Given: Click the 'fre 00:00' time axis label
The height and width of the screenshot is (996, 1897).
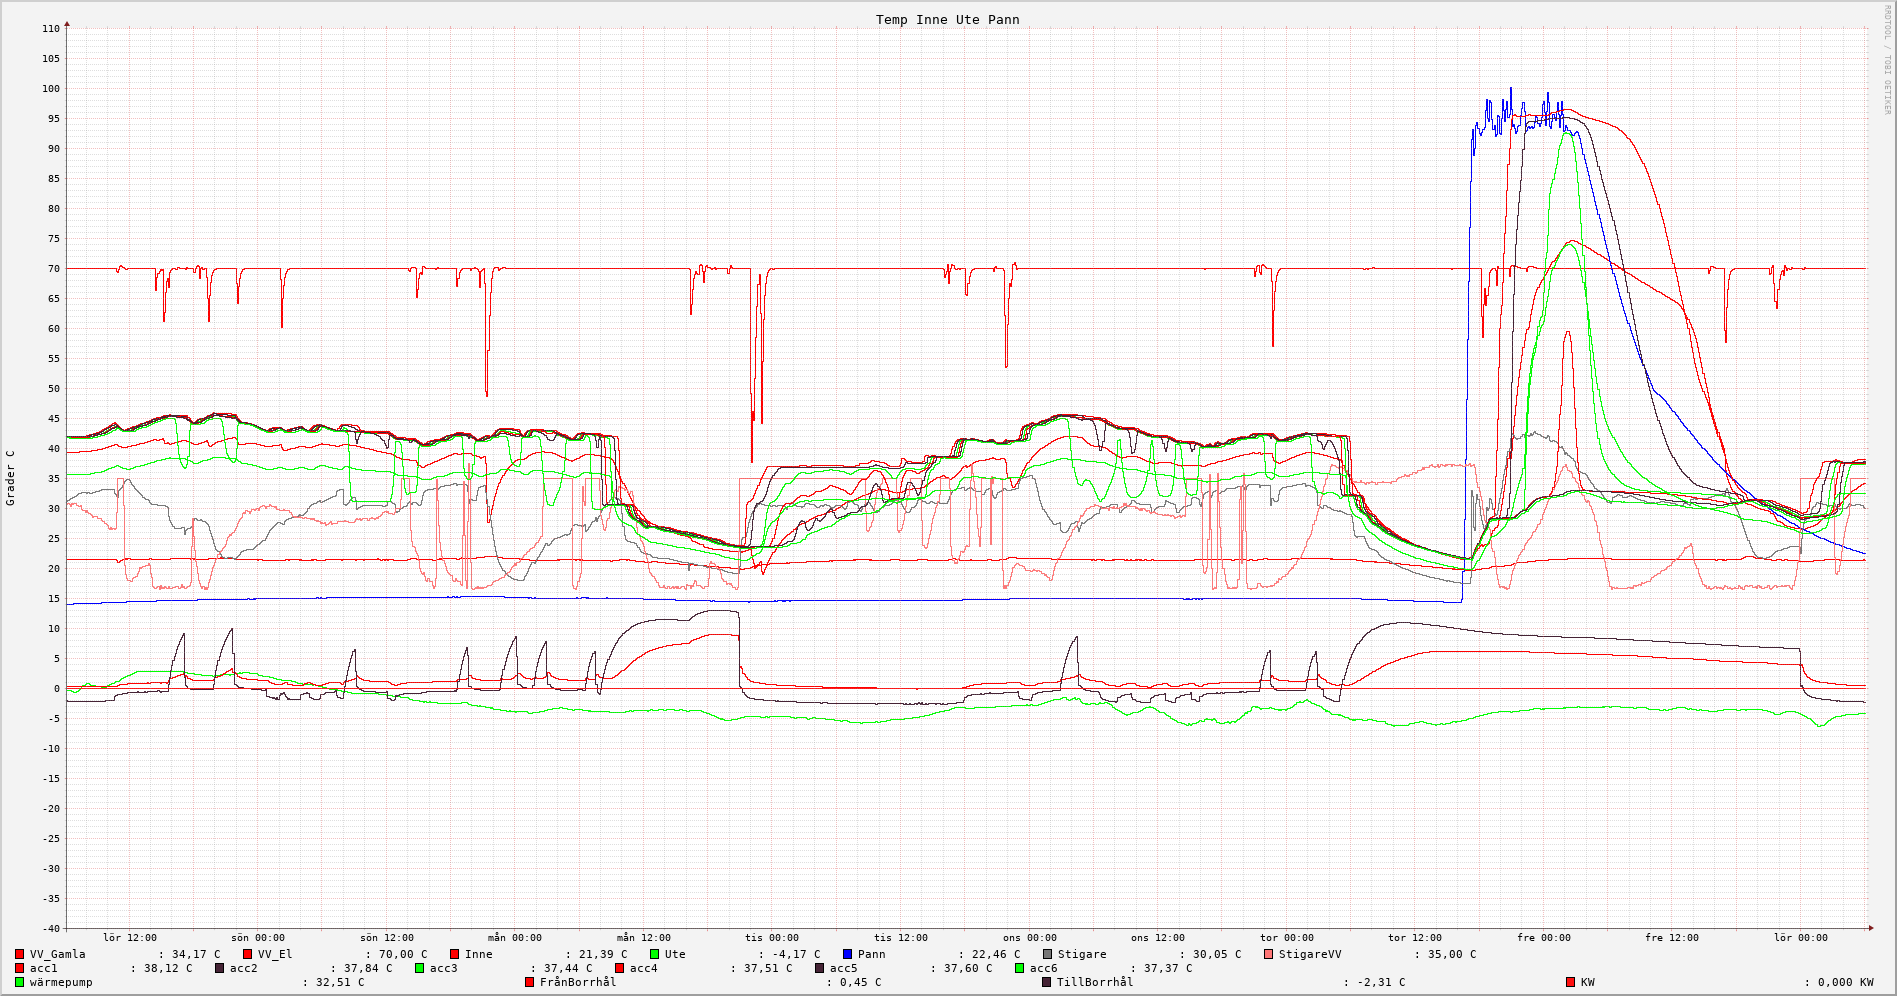Looking at the screenshot, I should point(1543,938).
